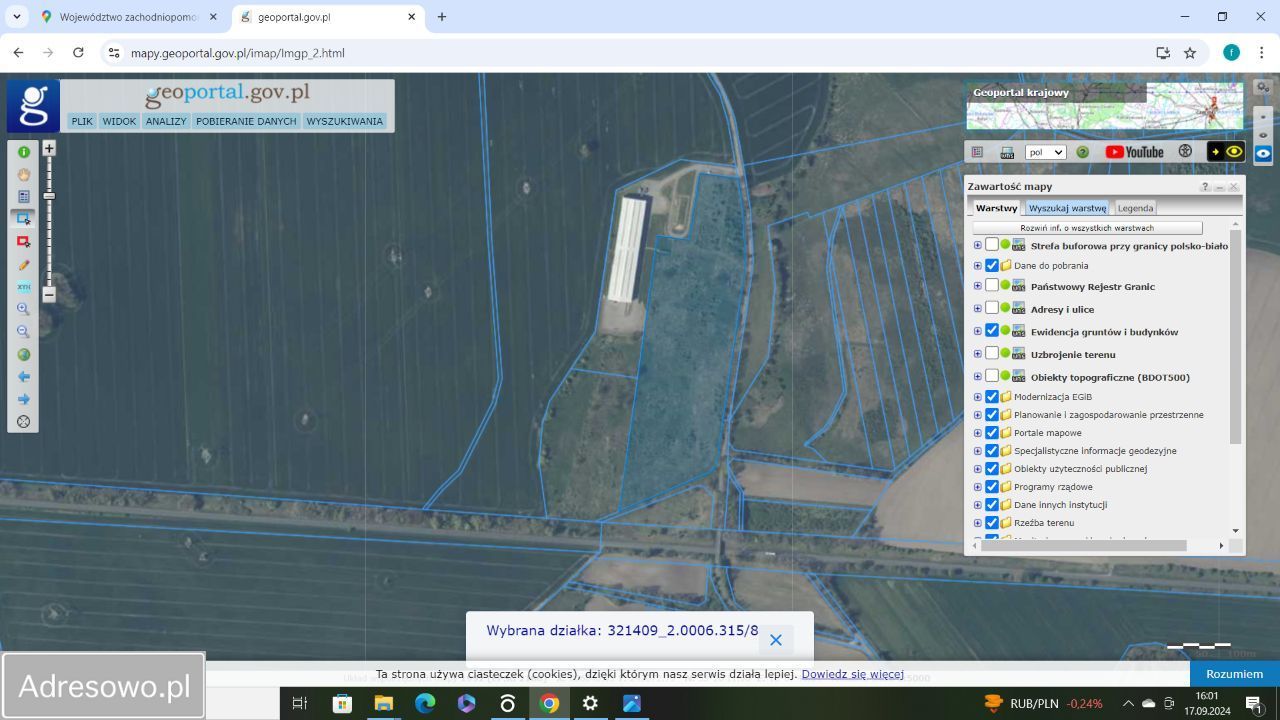Enable Strefa buforowa layer checkbox
Screen dimensions: 1280x720
(992, 245)
